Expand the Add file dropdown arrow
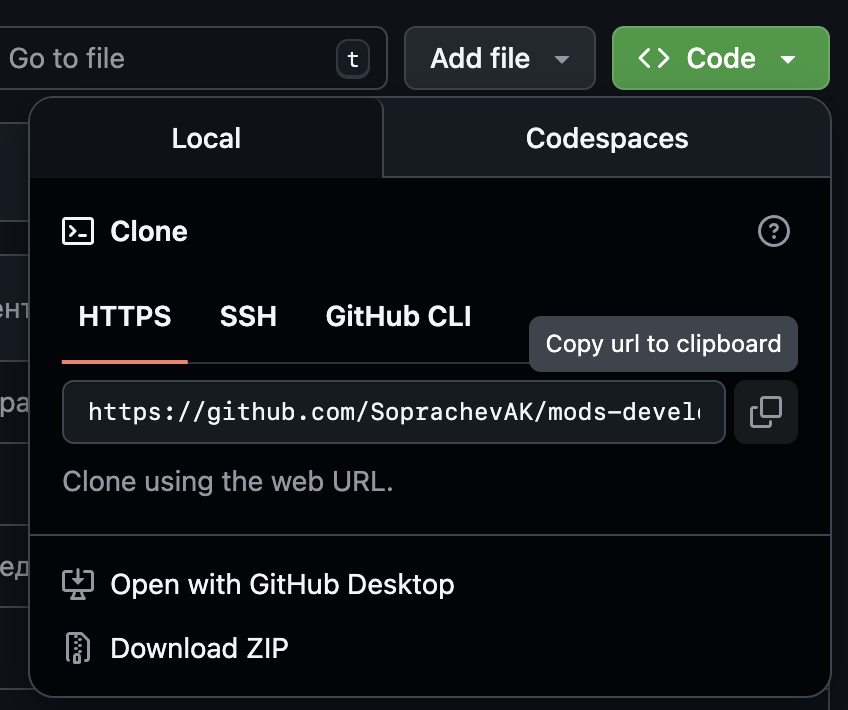The width and height of the screenshot is (848, 710). click(562, 59)
